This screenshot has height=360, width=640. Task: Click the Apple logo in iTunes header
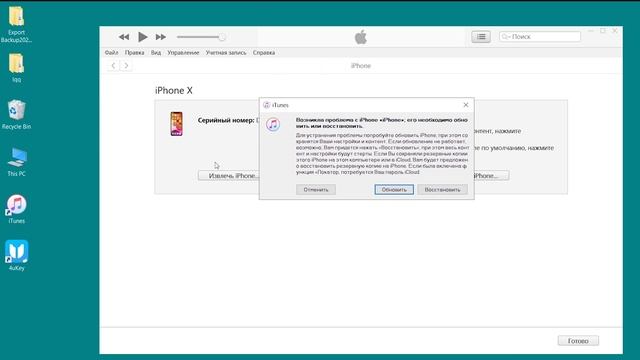pos(361,37)
